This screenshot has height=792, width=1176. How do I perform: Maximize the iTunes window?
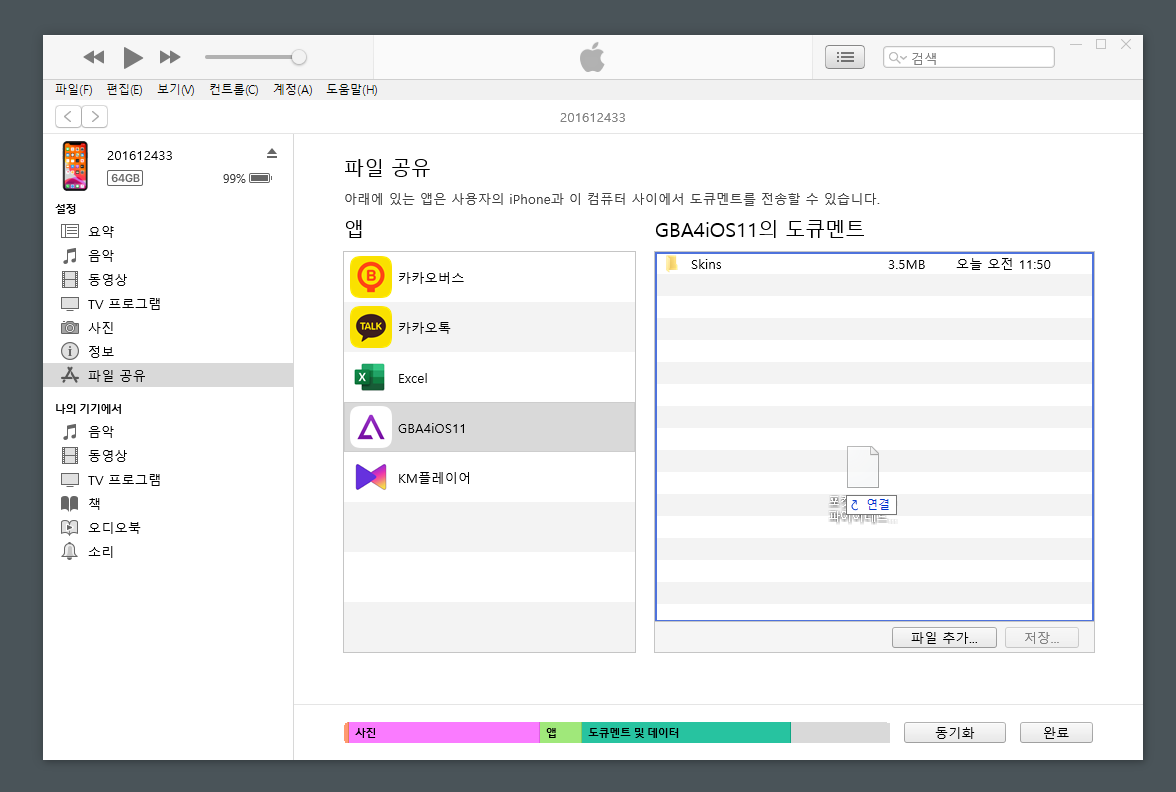click(x=1101, y=44)
